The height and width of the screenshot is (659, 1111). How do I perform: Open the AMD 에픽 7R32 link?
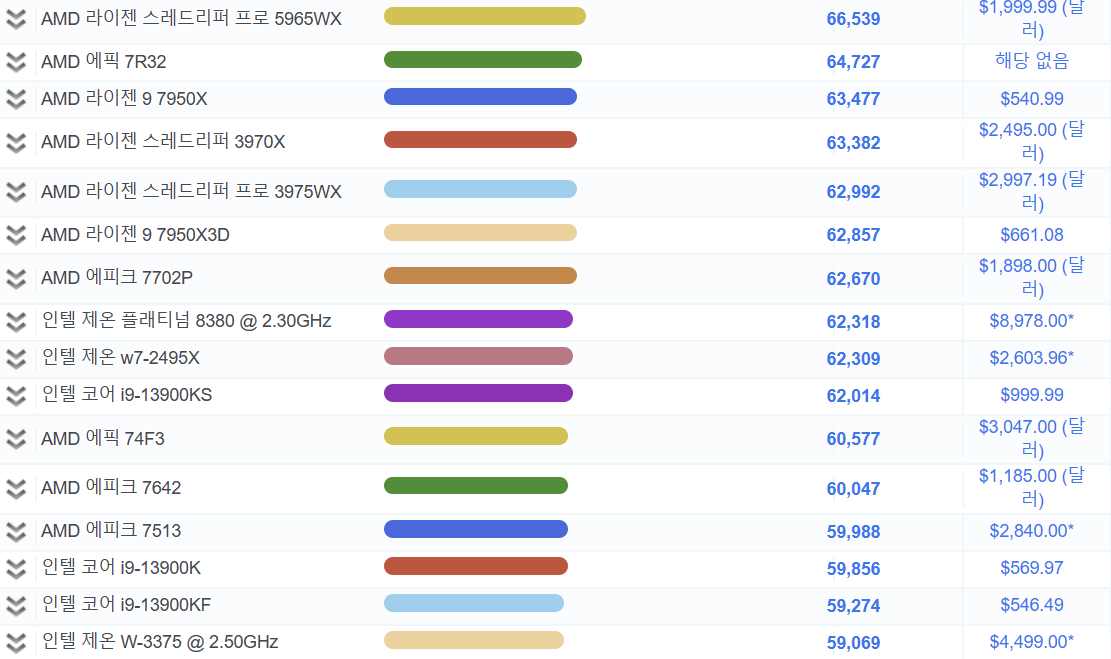103,62
